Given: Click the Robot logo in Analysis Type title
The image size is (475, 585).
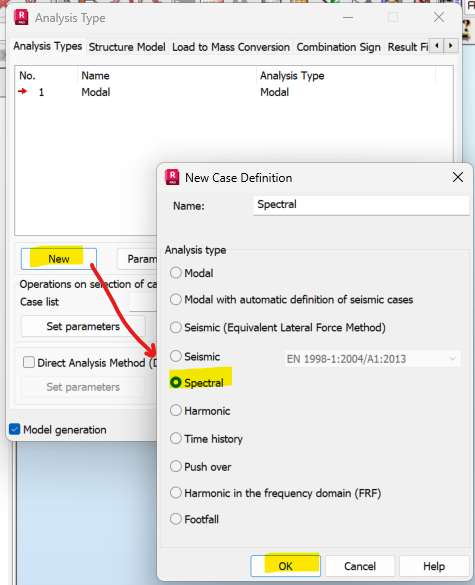Looking at the screenshot, I should click(x=21, y=18).
